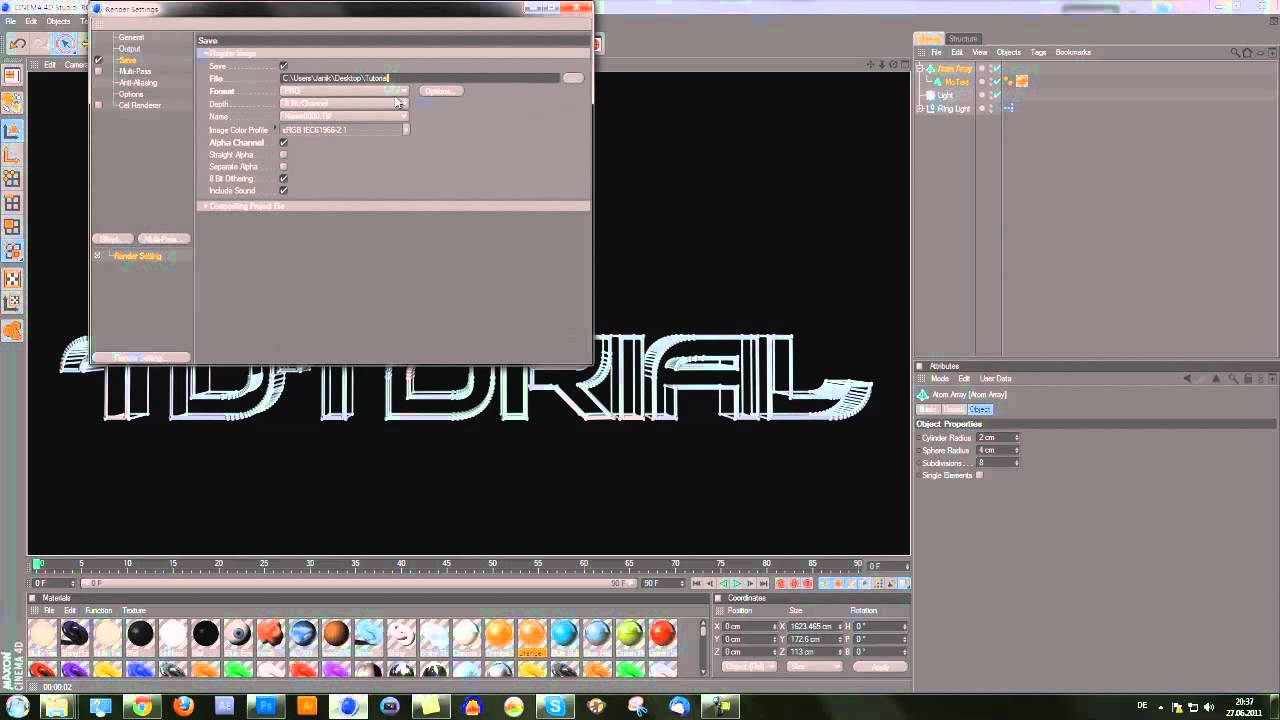Click the File path input field

[419, 78]
